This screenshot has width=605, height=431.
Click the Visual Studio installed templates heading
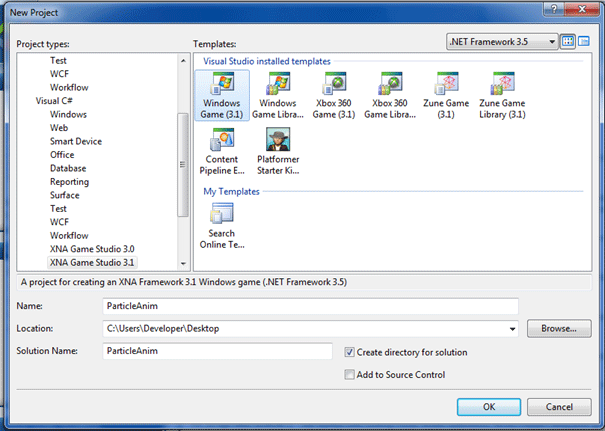pyautogui.click(x=267, y=61)
